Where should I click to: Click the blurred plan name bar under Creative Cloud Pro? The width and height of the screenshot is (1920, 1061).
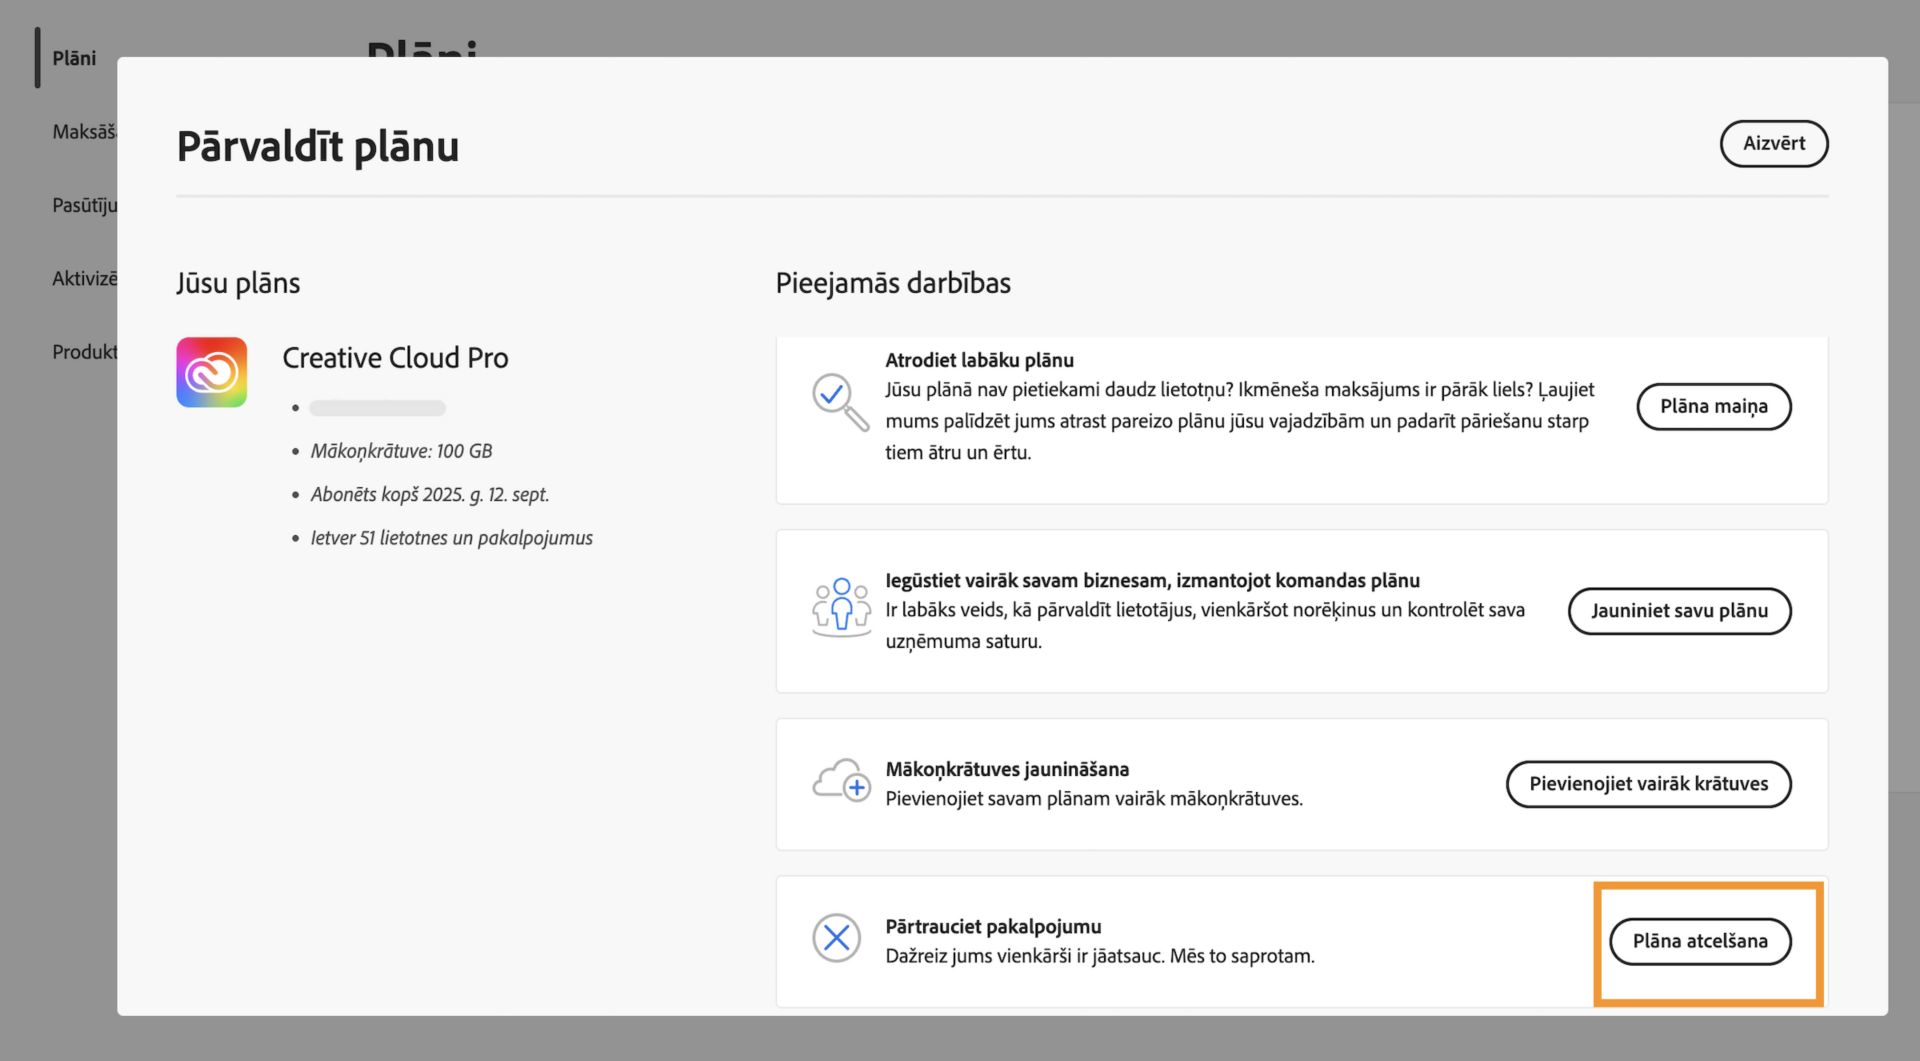click(x=377, y=407)
